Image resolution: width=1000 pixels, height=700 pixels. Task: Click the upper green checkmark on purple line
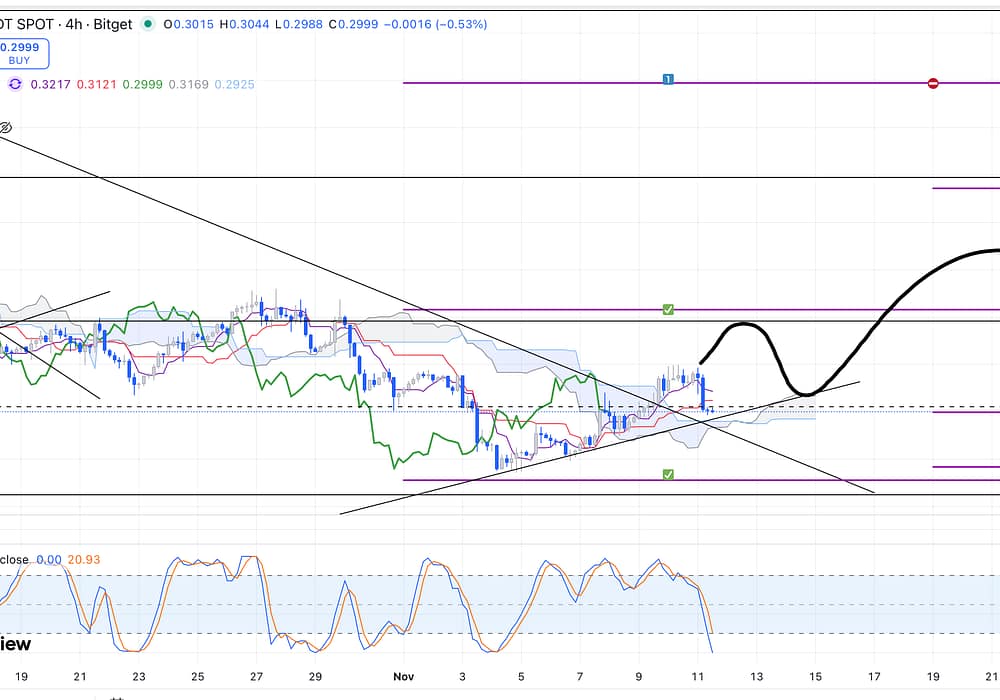pos(668,310)
